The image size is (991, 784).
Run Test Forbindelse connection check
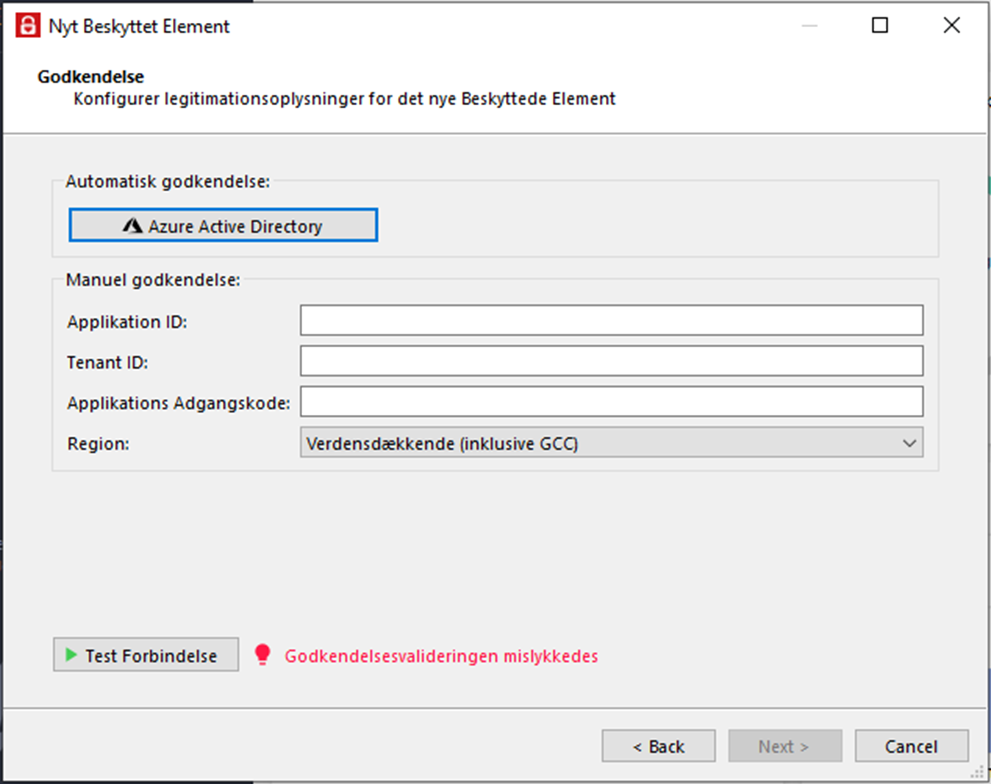click(146, 654)
